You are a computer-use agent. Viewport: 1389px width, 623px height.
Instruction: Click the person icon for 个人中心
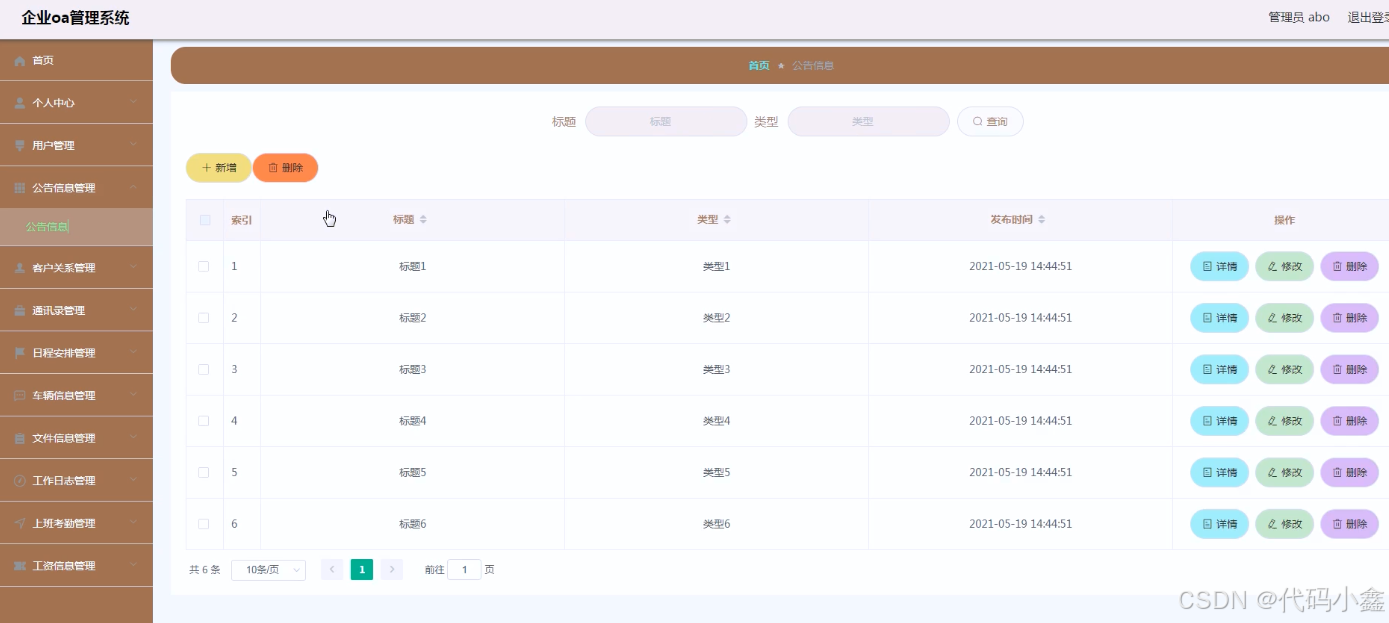[20, 103]
